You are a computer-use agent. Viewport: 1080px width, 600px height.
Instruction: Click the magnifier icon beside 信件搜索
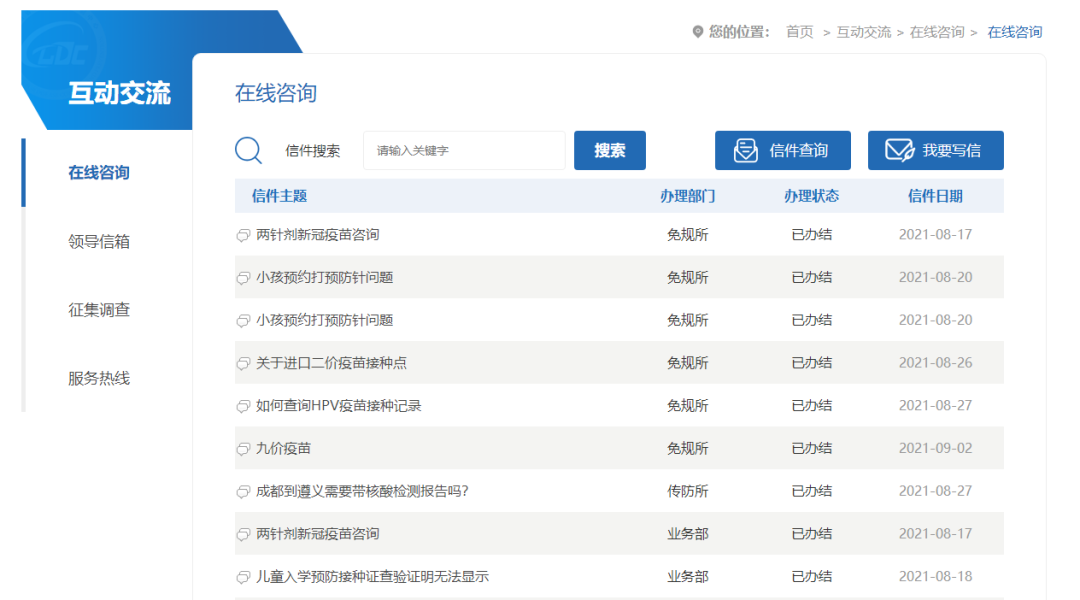point(248,151)
